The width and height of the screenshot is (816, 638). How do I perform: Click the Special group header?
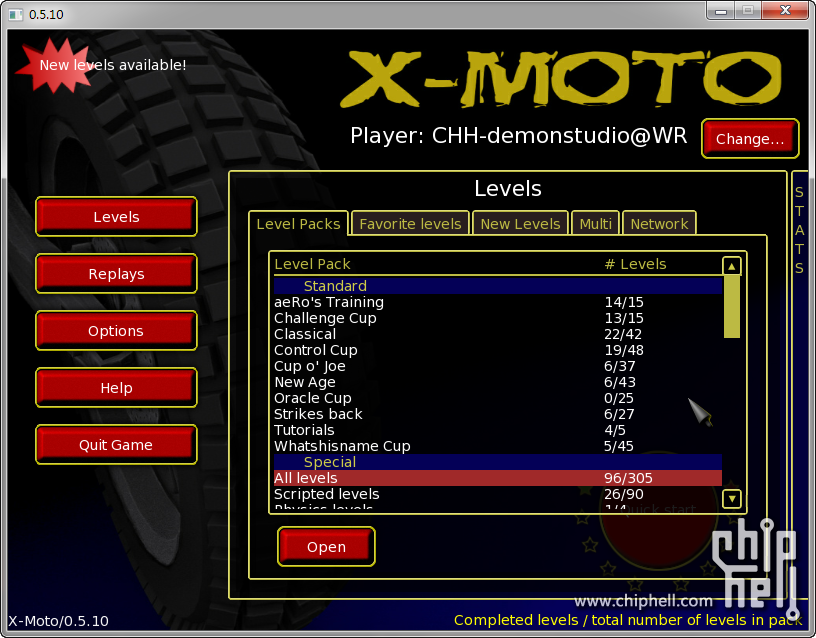point(498,462)
